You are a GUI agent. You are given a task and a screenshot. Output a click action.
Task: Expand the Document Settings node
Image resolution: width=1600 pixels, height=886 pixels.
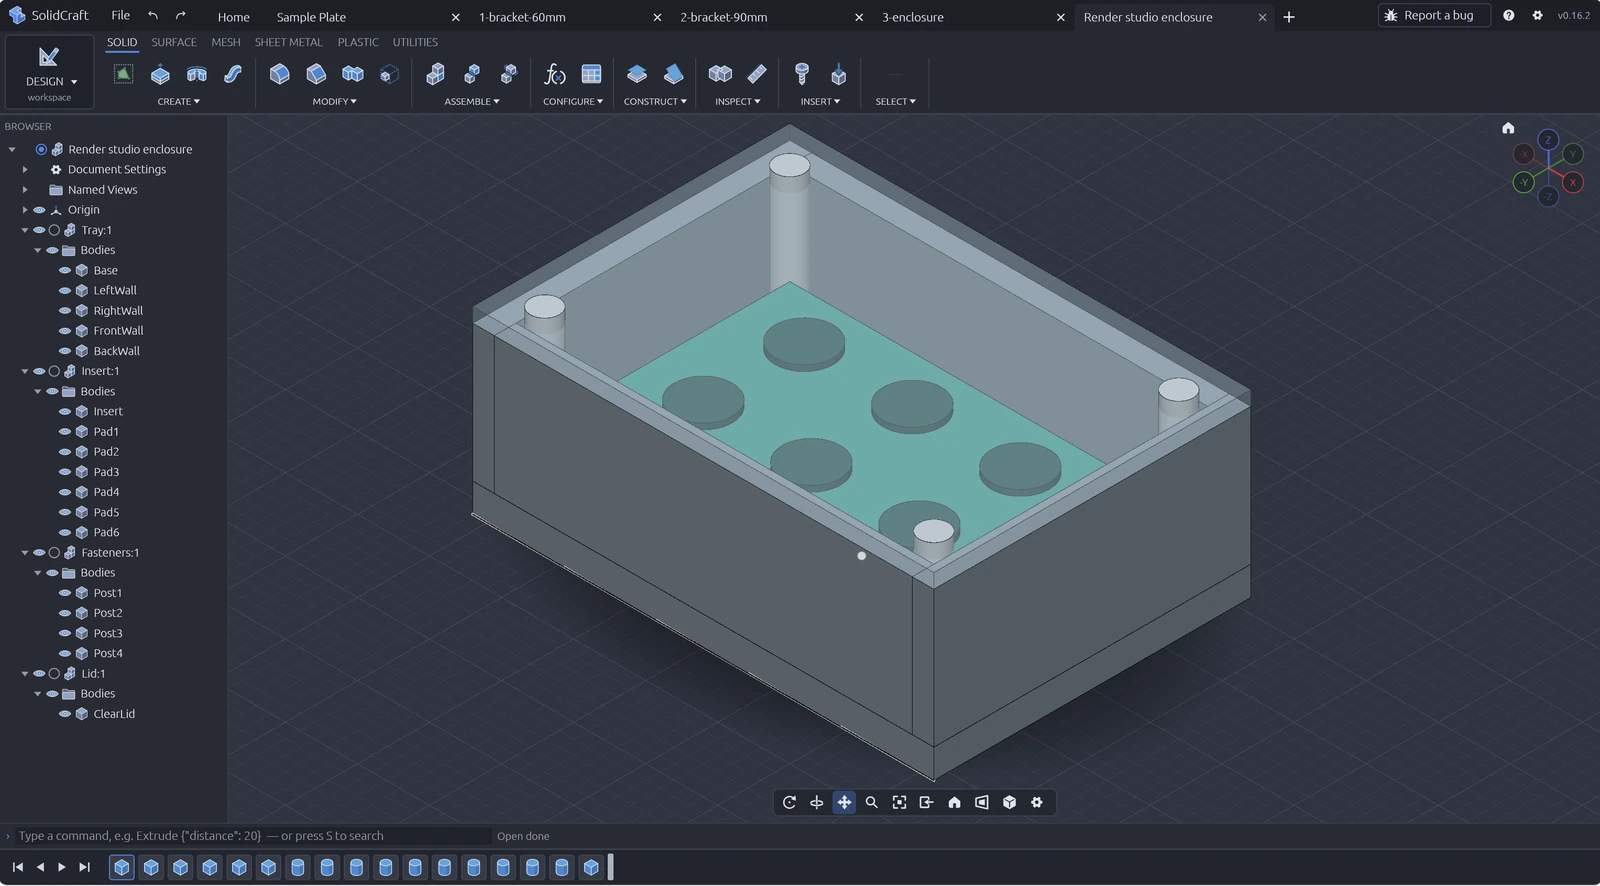(25, 170)
